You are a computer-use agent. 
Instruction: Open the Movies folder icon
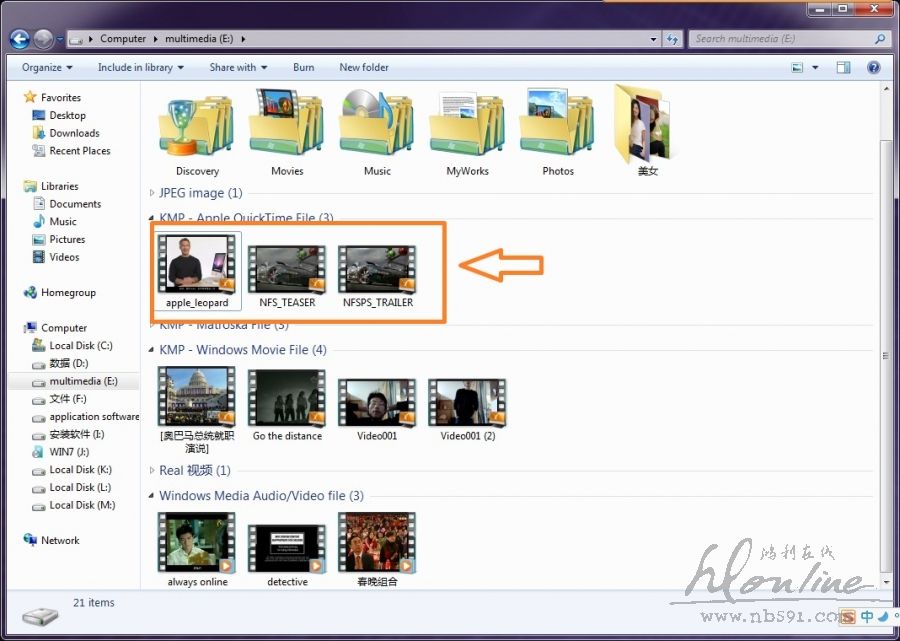click(287, 127)
